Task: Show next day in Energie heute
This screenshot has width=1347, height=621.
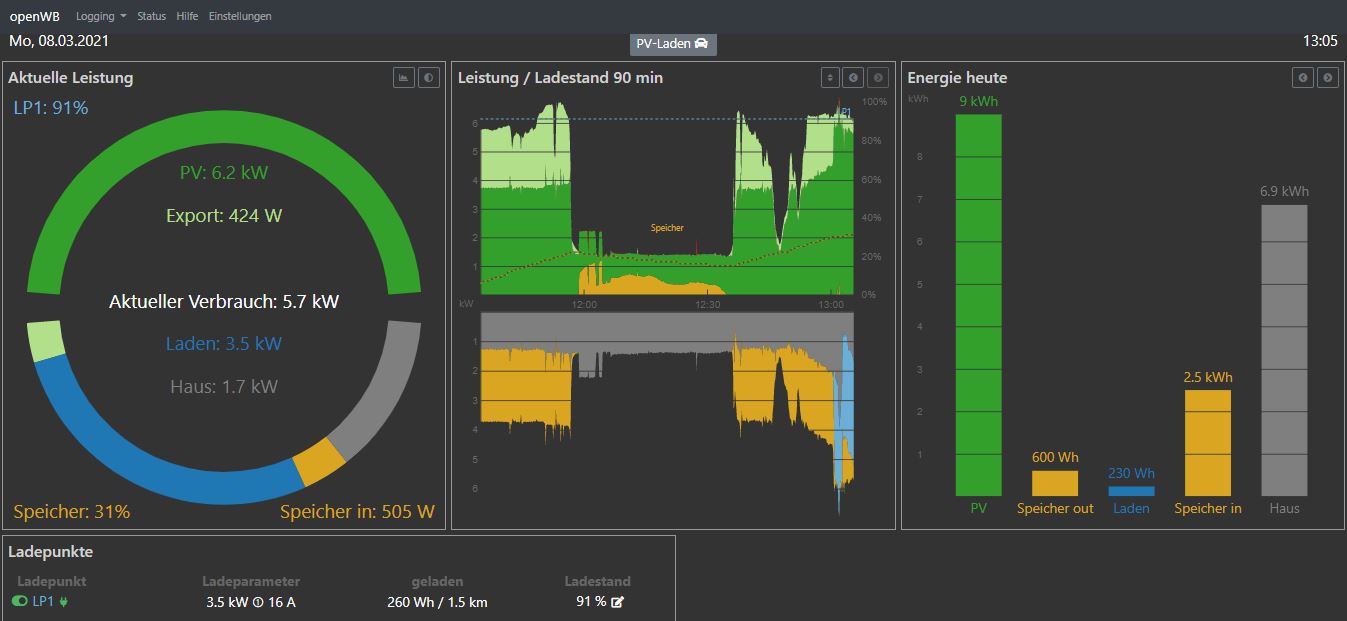Action: [x=1328, y=78]
